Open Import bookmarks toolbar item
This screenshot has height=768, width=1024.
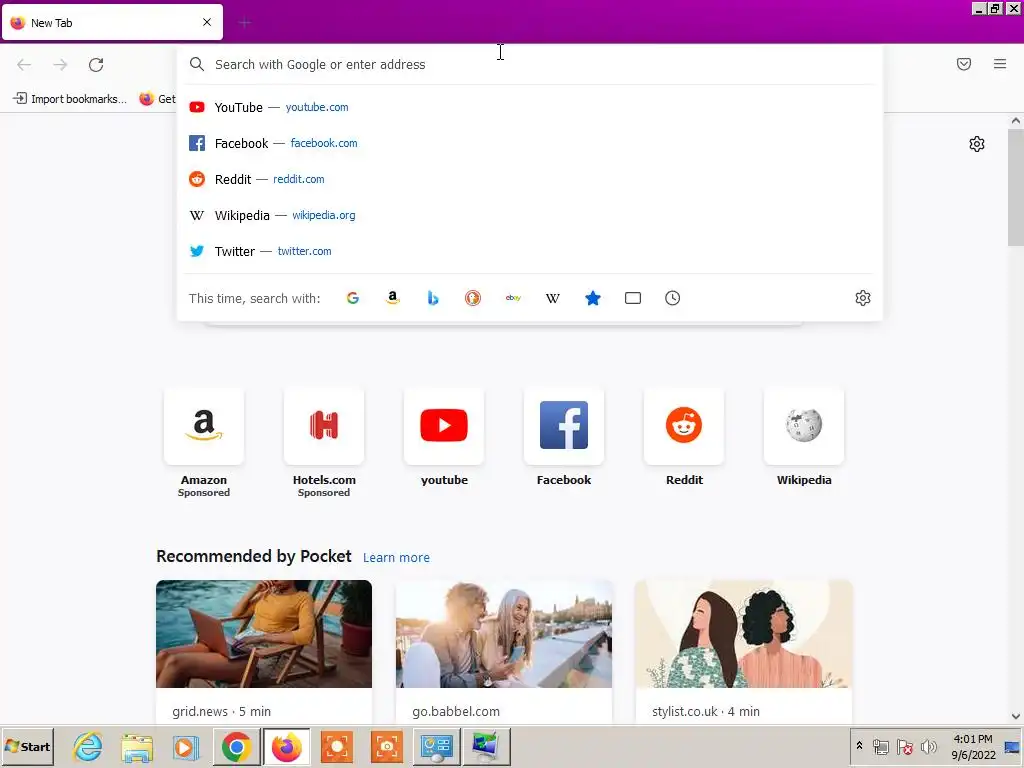coord(70,99)
